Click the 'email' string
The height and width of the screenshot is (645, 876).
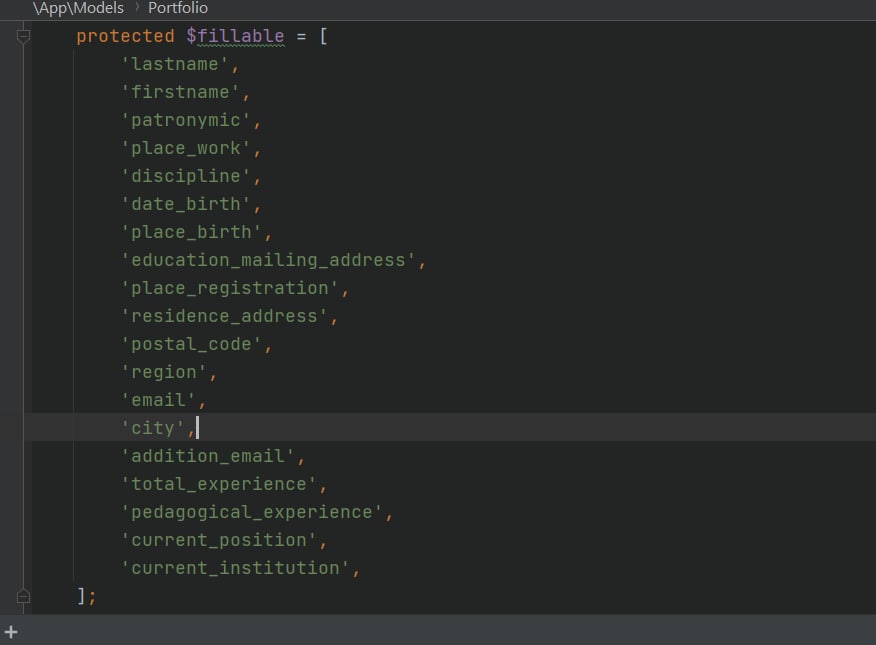click(x=158, y=400)
